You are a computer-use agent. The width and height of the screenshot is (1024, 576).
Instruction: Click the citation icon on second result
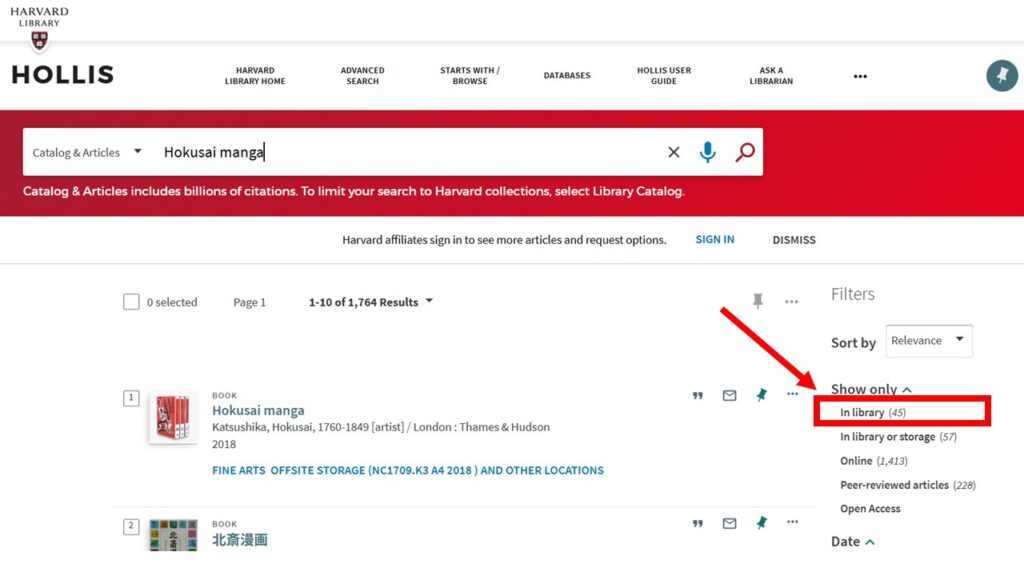[x=697, y=523]
